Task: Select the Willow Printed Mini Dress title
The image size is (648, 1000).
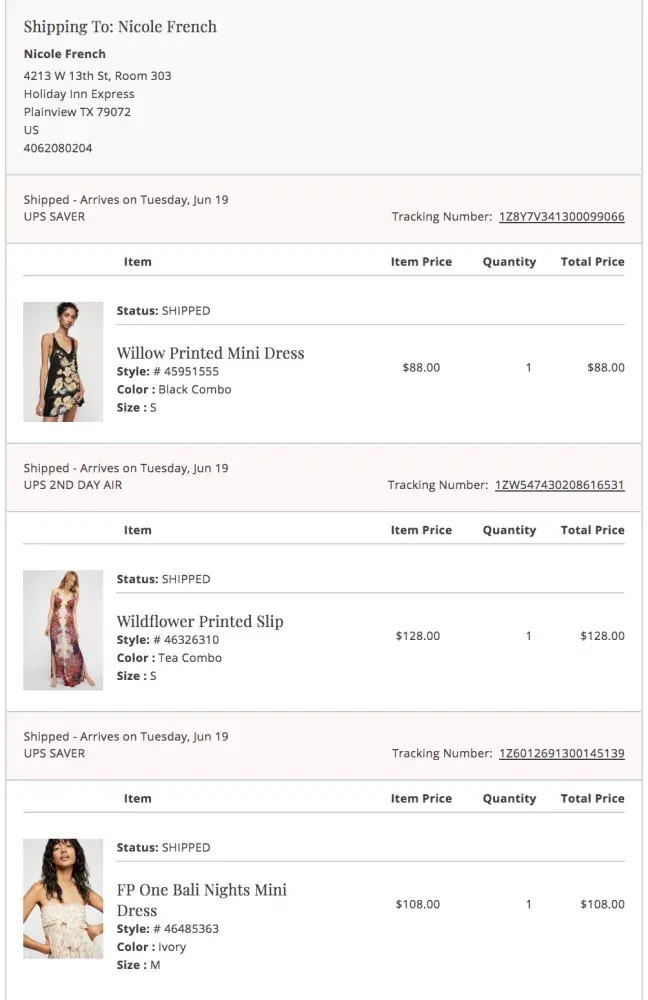Action: [x=210, y=353]
